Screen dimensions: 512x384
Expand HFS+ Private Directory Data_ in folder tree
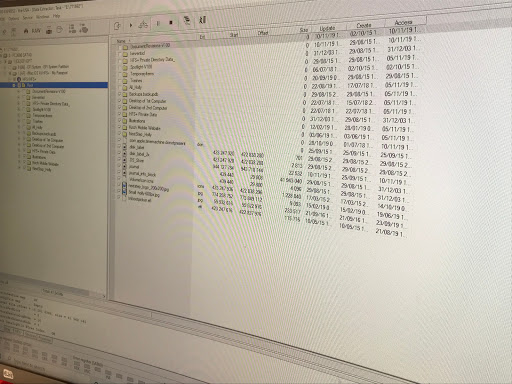pos(19,104)
